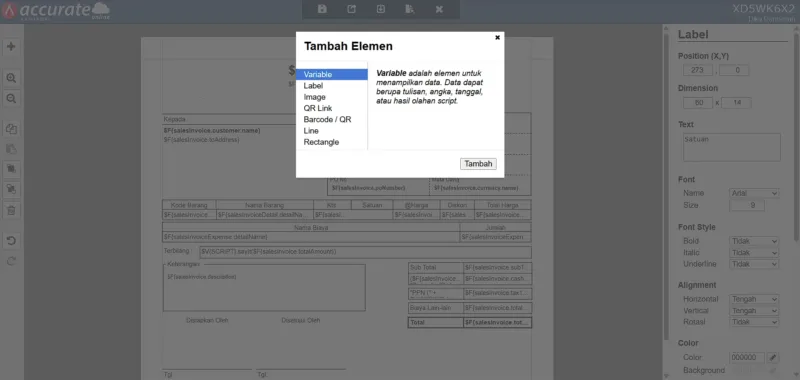Click the undo arrow icon
This screenshot has height=380, width=800.
coord(11,241)
